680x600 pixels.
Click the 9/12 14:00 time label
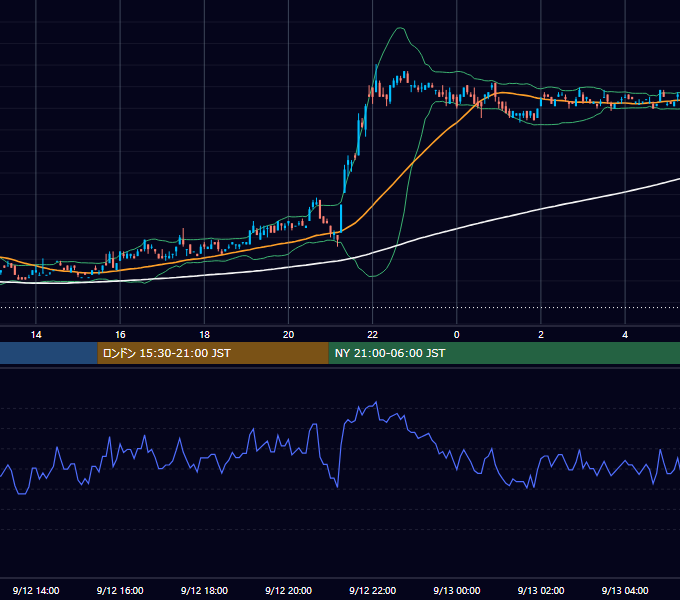click(36, 590)
